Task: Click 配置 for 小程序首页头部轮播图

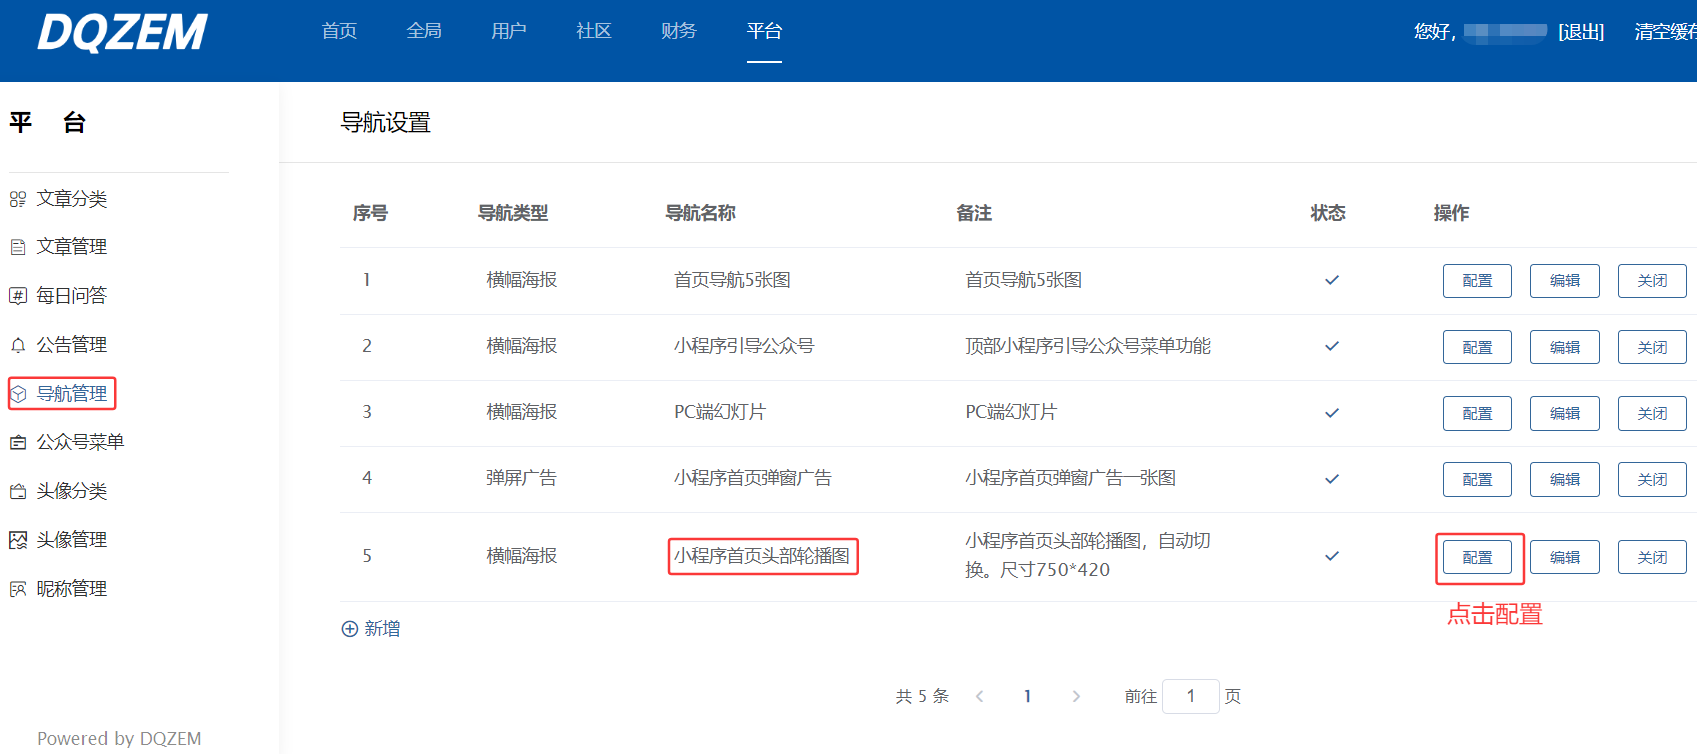Action: click(x=1477, y=557)
